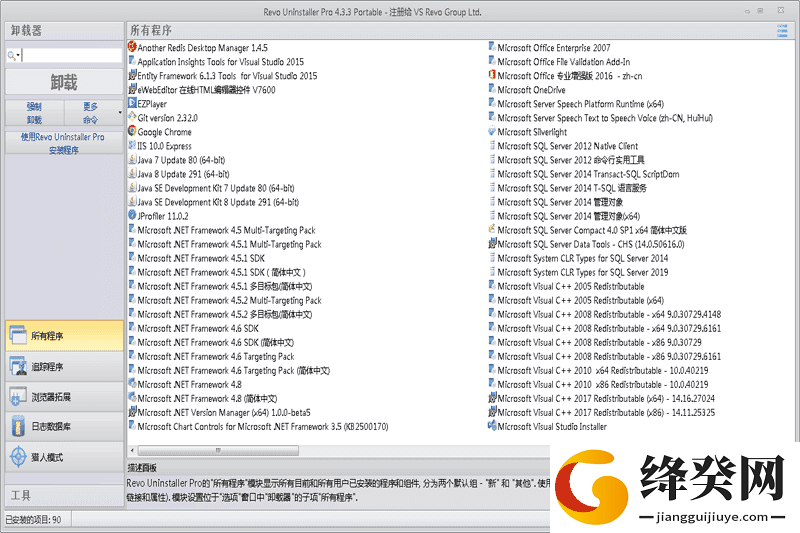Click the scrollbar left arrow
The image size is (800, 533).
[x=132, y=450]
